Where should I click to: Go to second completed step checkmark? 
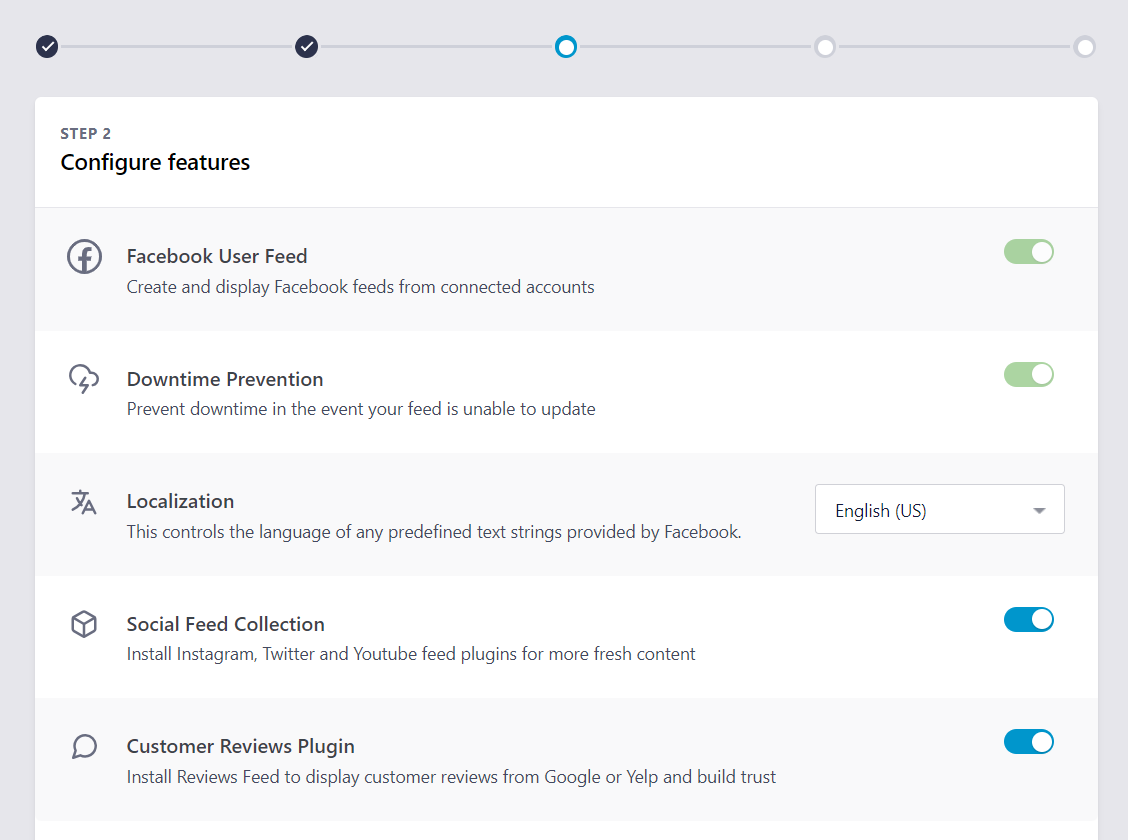(x=307, y=47)
